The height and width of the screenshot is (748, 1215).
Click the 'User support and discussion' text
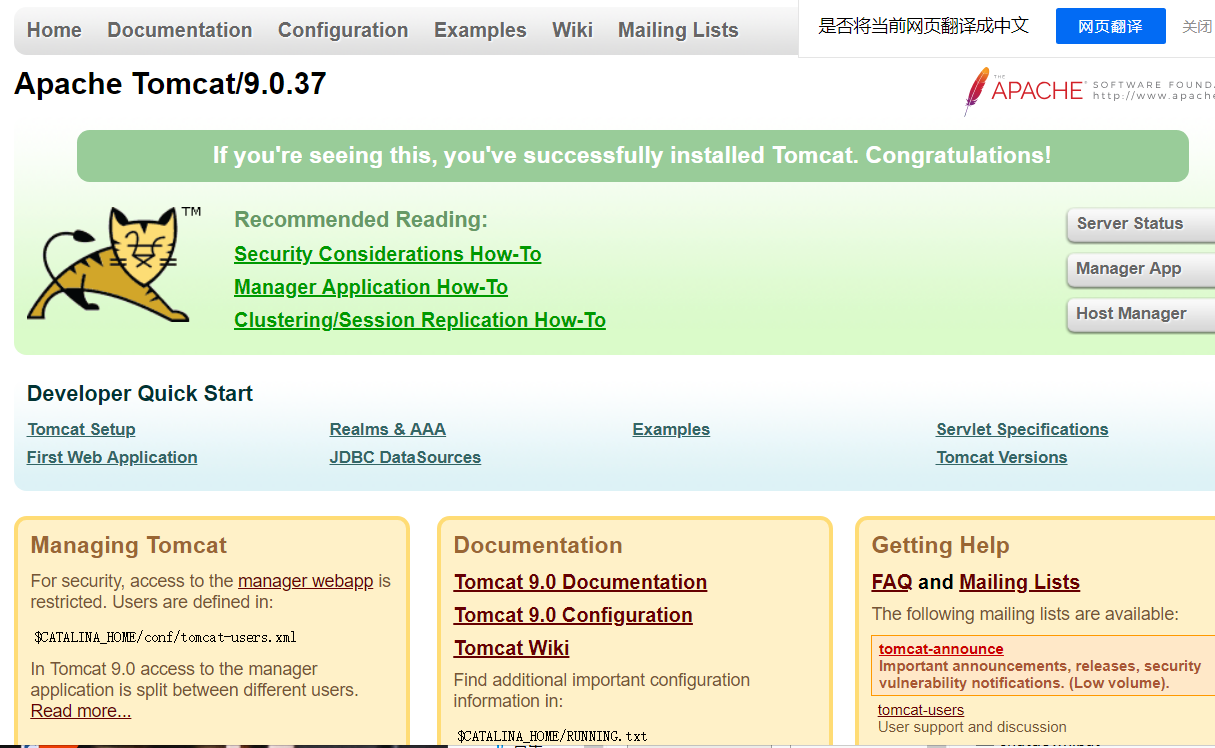972,727
